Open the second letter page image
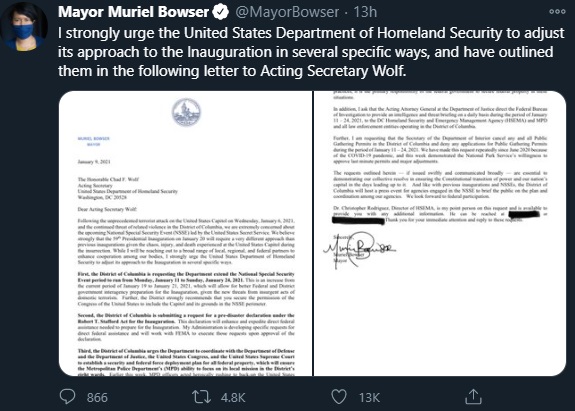The height and width of the screenshot is (411, 575). pyautogui.click(x=440, y=233)
